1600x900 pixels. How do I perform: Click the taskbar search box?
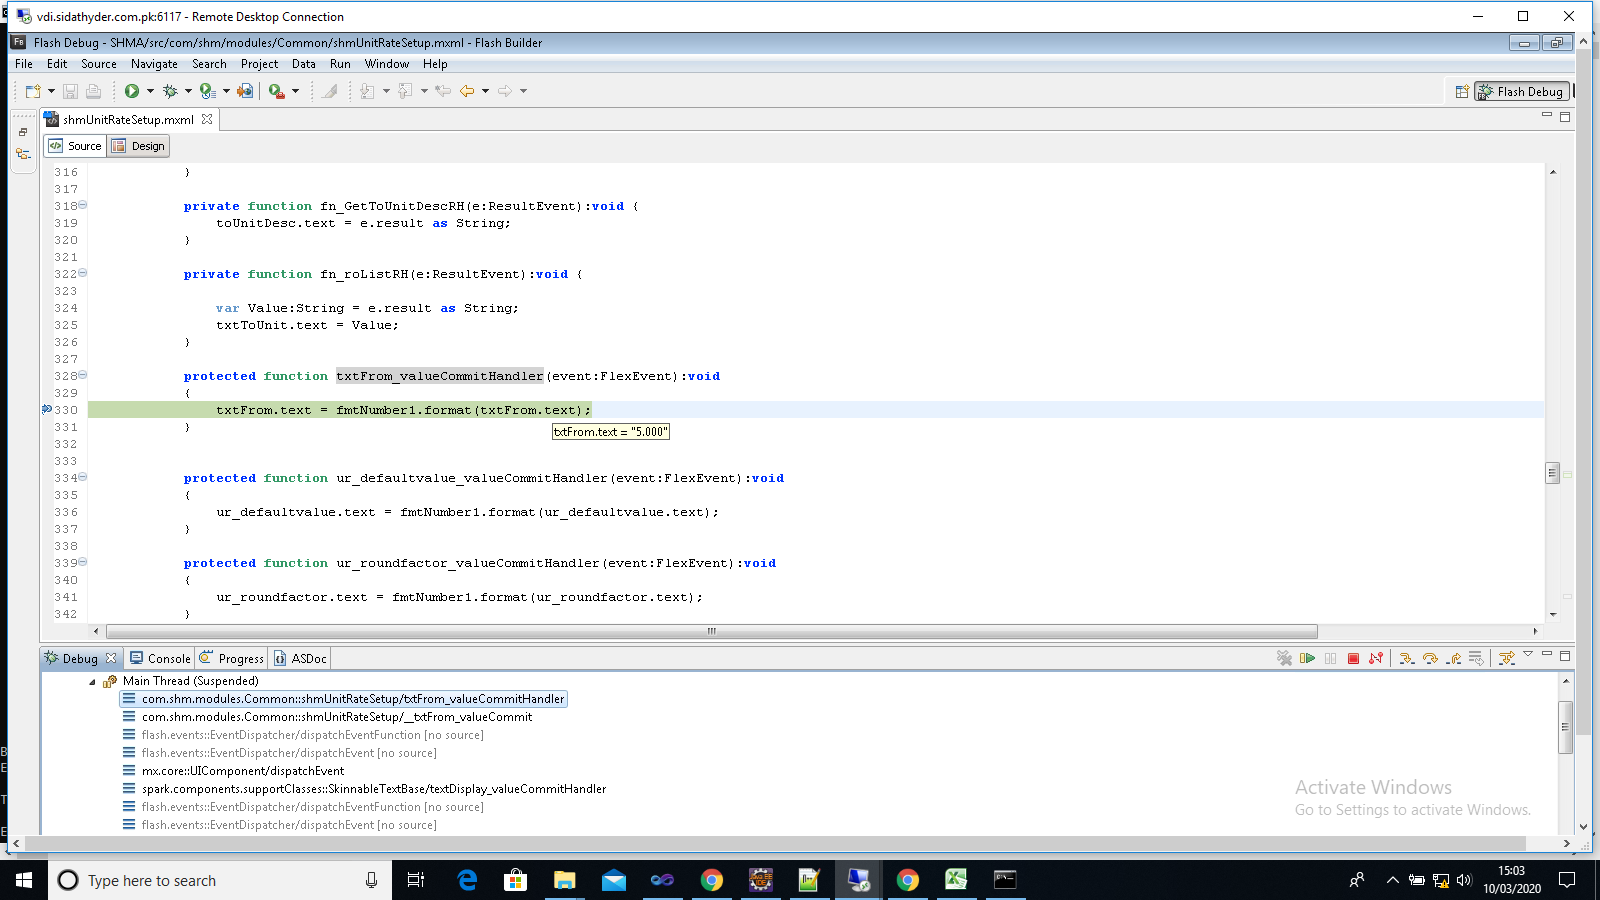[x=220, y=880]
